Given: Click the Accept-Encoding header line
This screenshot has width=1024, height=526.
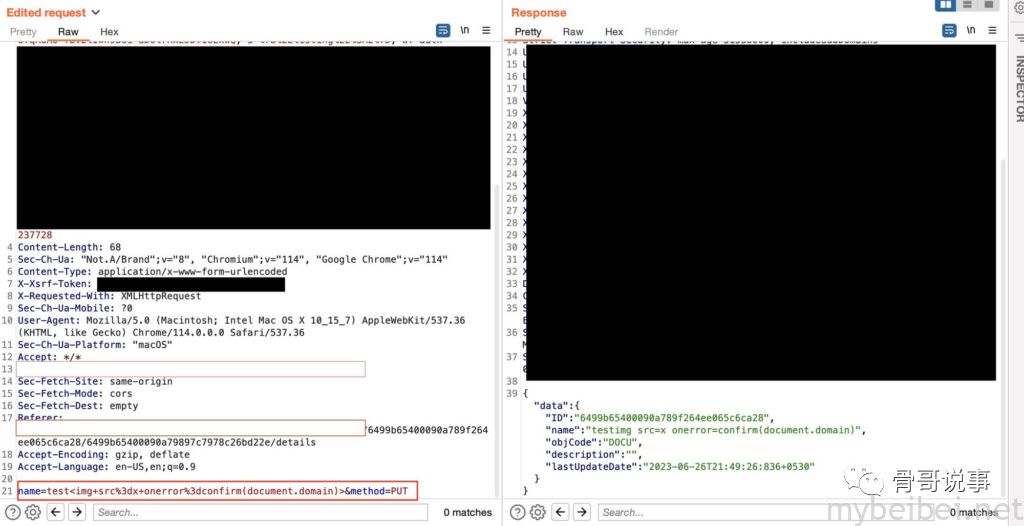Looking at the screenshot, I should coord(103,455).
